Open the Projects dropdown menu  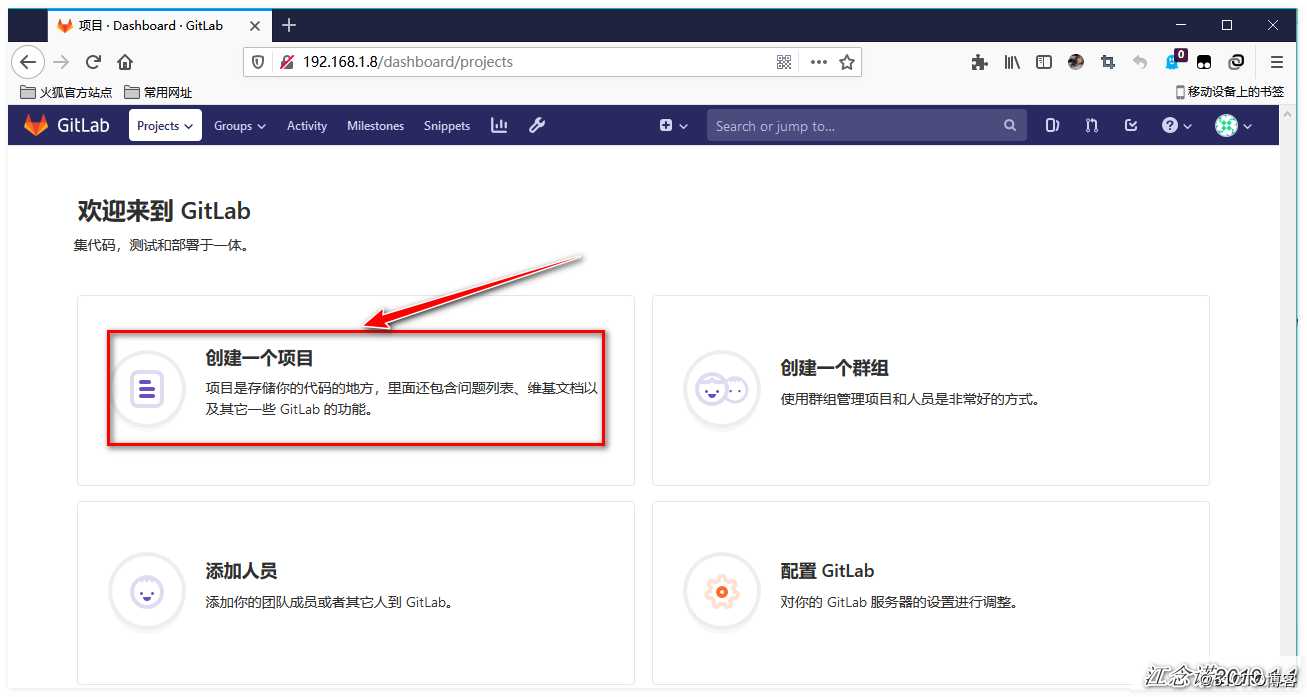pos(165,126)
